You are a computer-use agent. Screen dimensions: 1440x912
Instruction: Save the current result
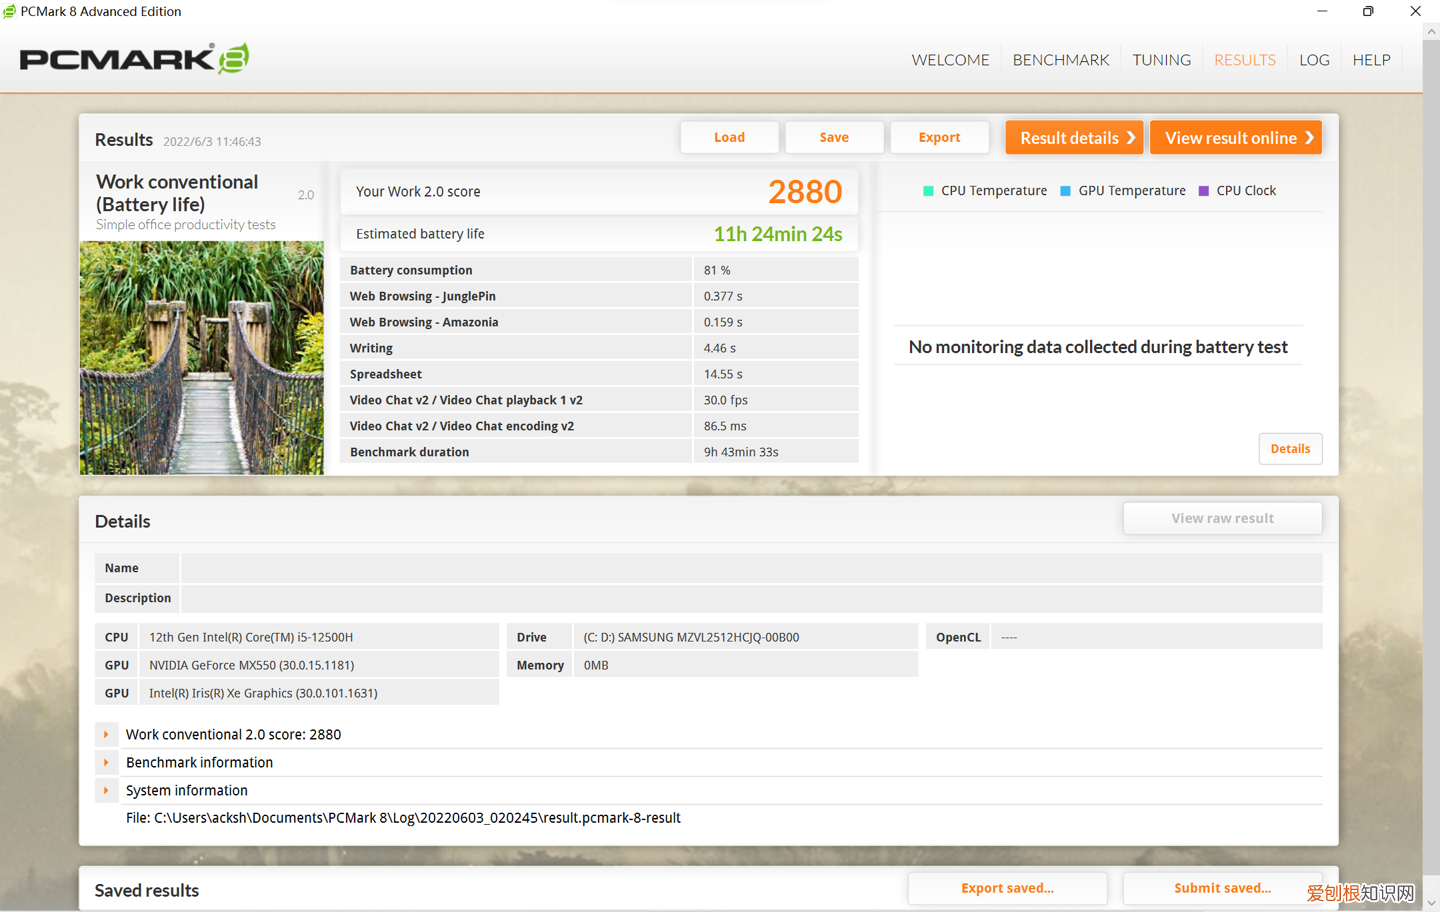pos(834,138)
